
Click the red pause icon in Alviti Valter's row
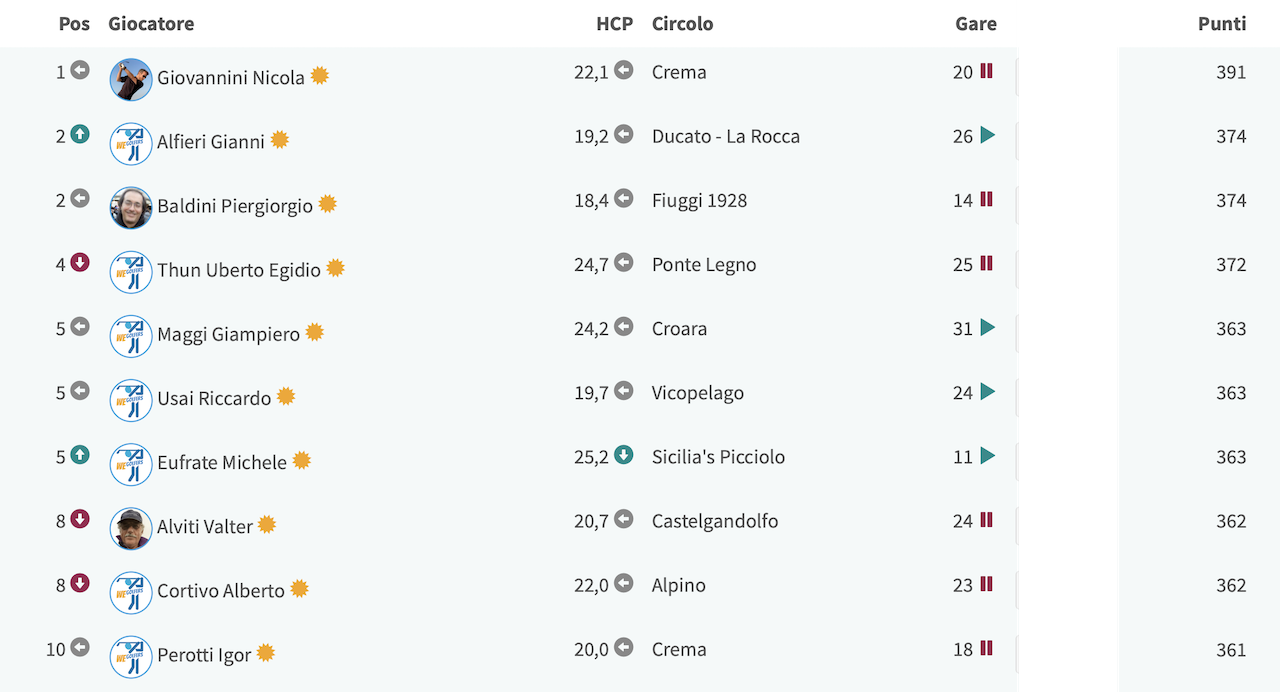click(x=987, y=519)
